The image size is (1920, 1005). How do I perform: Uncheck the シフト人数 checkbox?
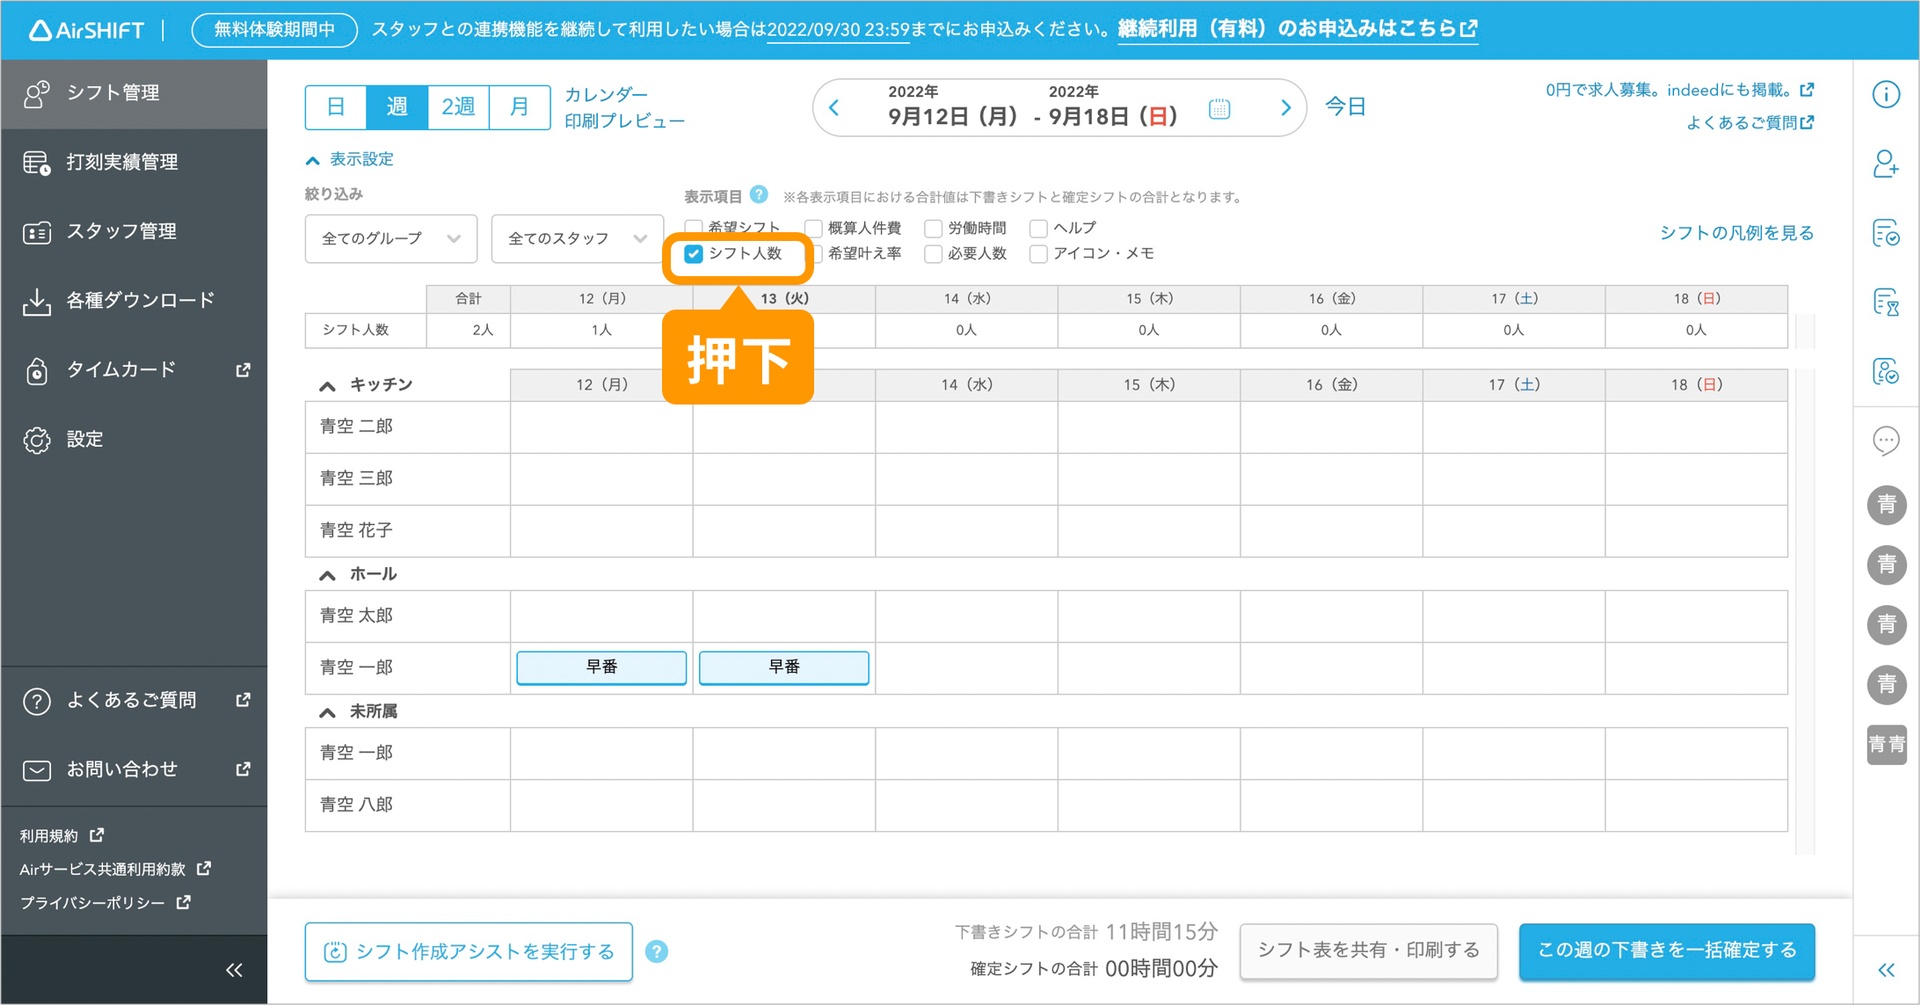coord(693,254)
